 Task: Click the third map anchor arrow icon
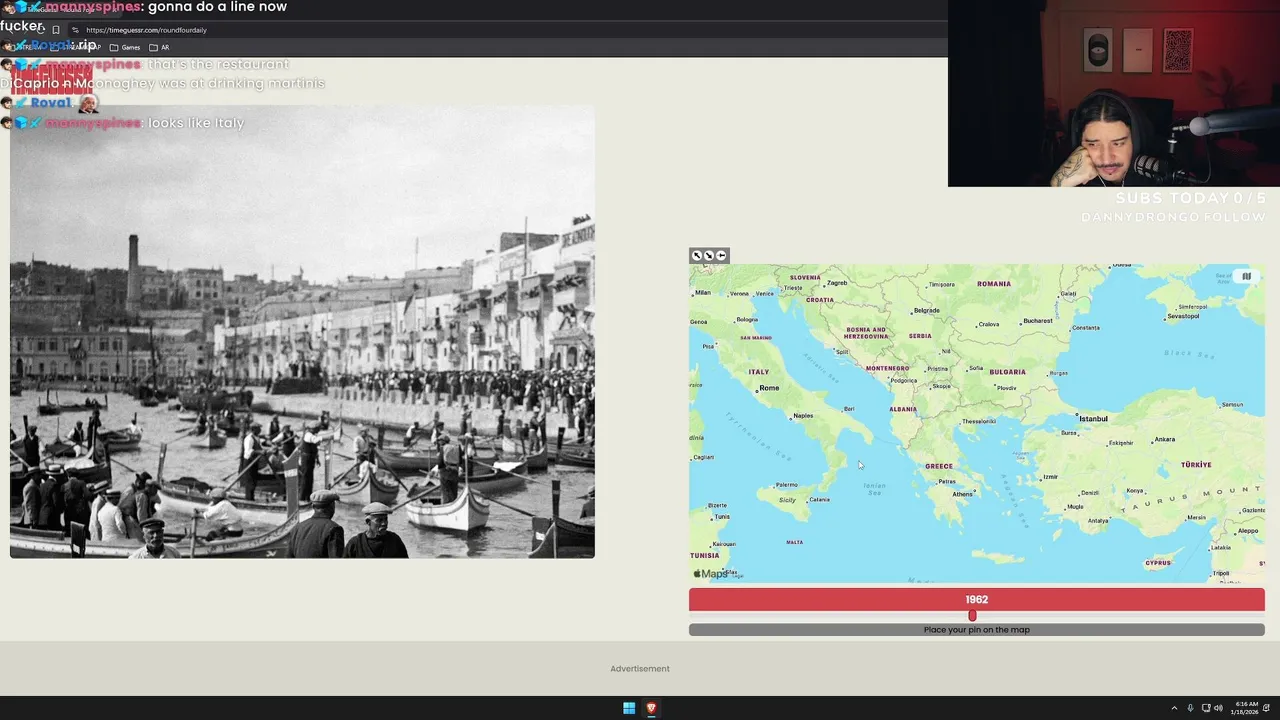pyautogui.click(x=721, y=255)
